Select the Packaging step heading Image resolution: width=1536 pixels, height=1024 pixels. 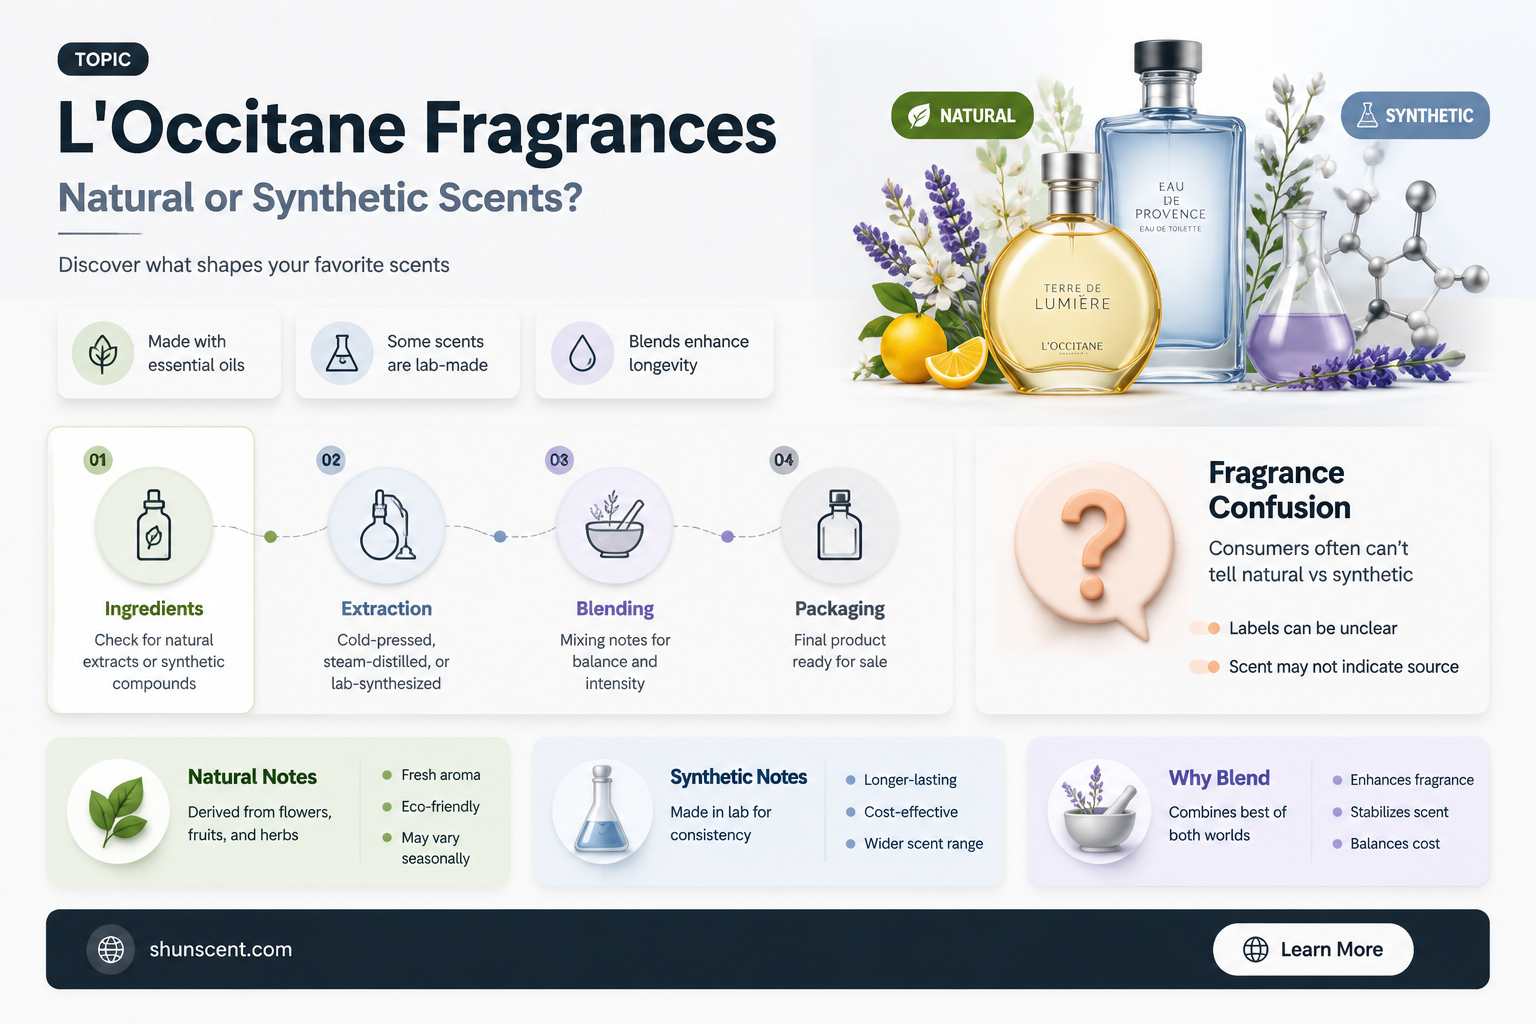pos(840,608)
